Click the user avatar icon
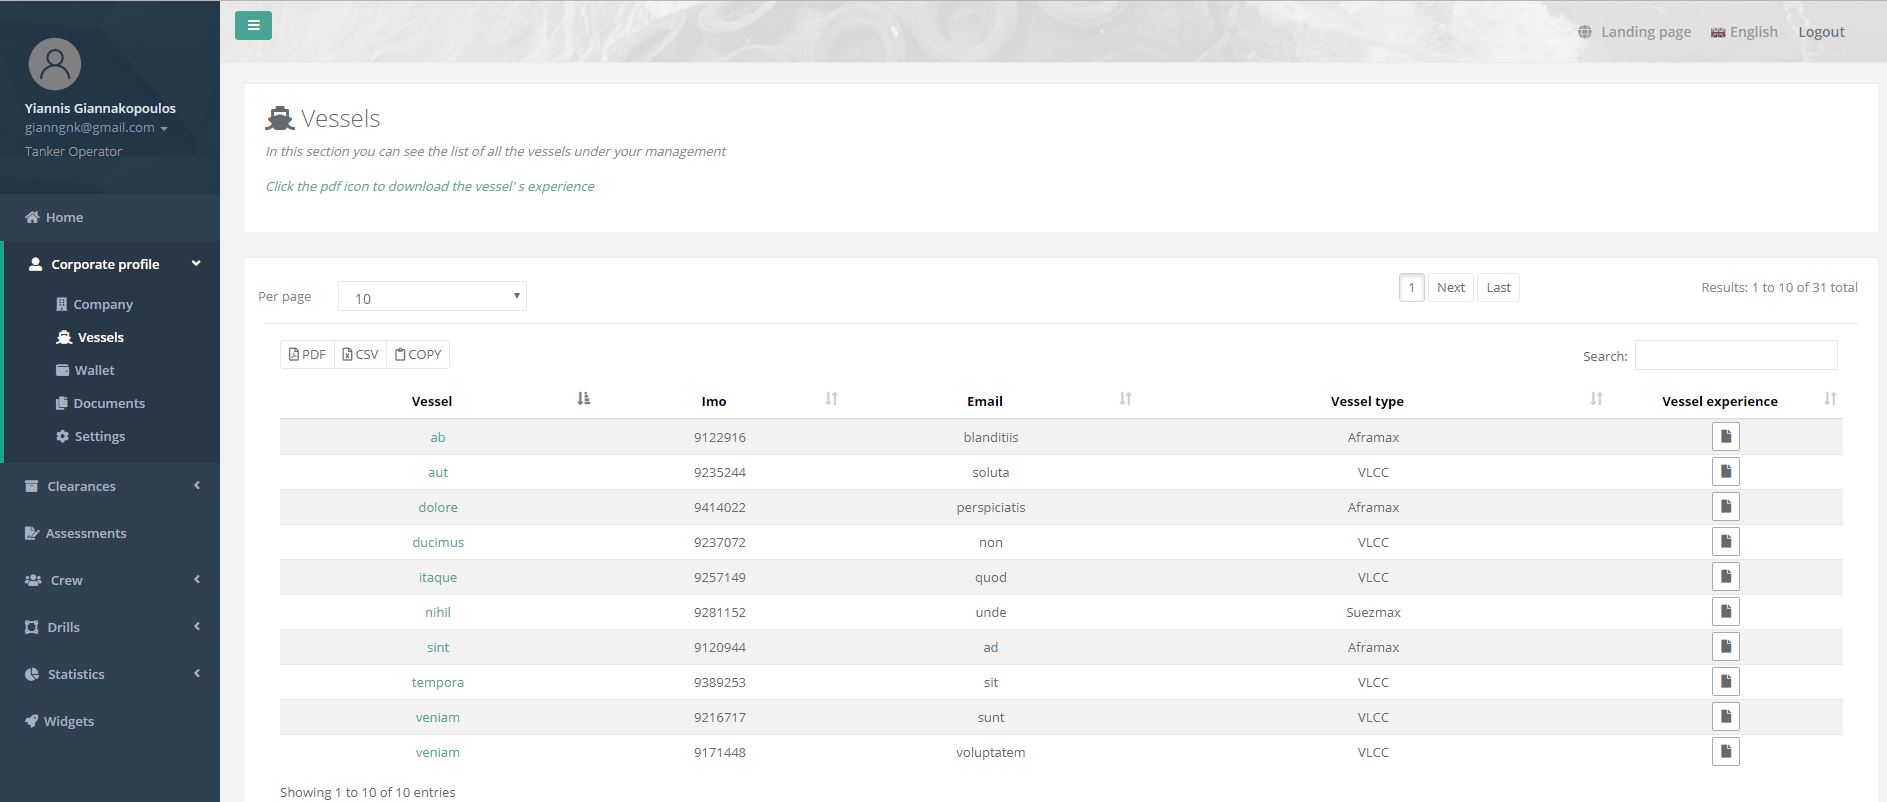This screenshot has width=1887, height=802. coord(55,64)
